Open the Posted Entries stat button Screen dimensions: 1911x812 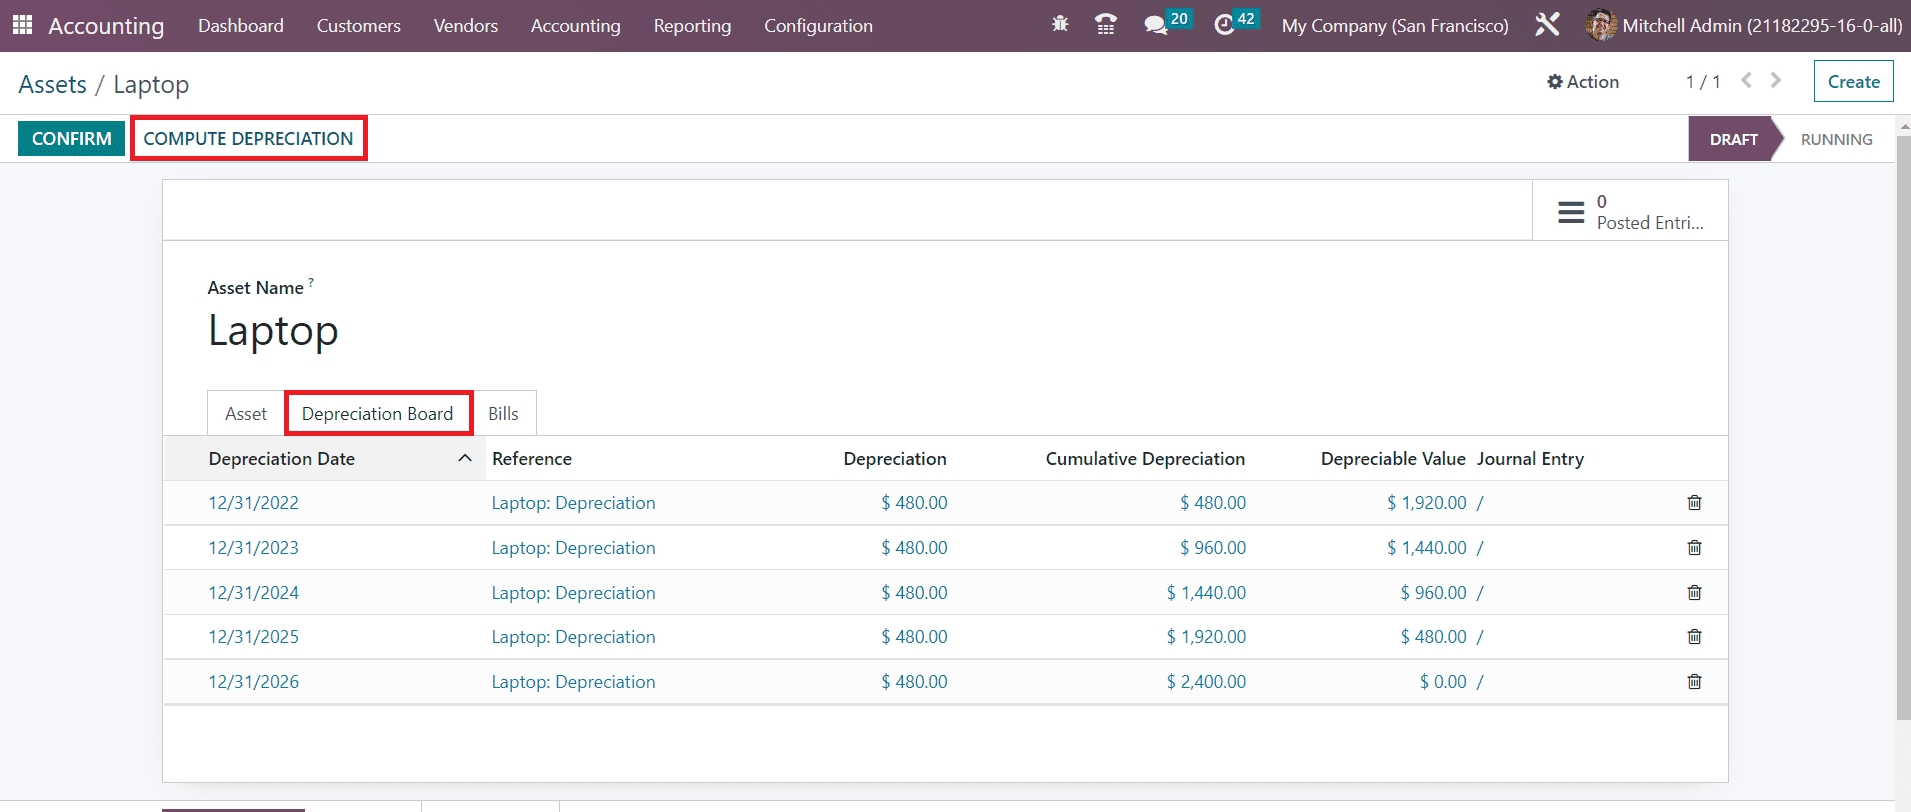pyautogui.click(x=1630, y=211)
